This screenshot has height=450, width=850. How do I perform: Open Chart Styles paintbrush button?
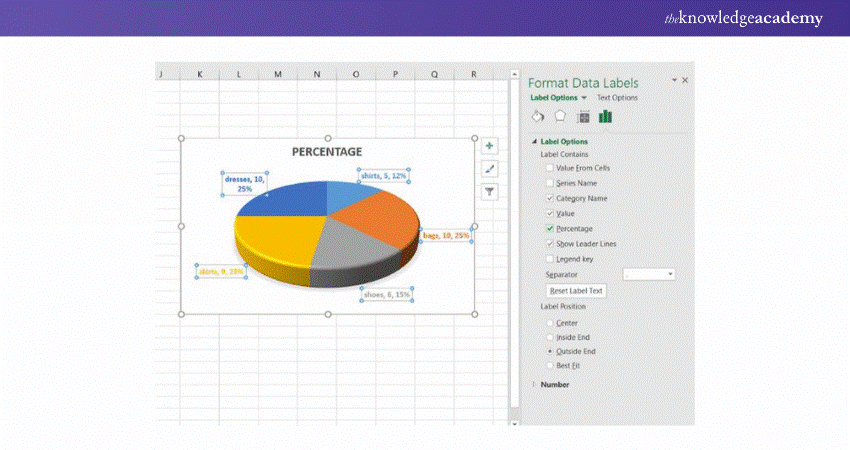pos(489,169)
